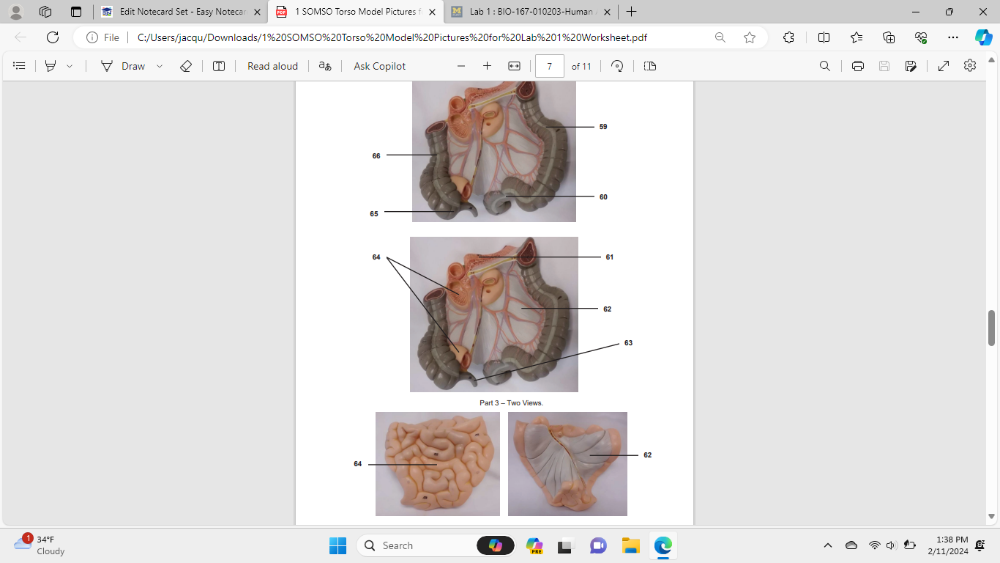Switch to Lab 1 BIO-167 tab
Viewport: 1000px width, 563px height.
click(x=530, y=12)
